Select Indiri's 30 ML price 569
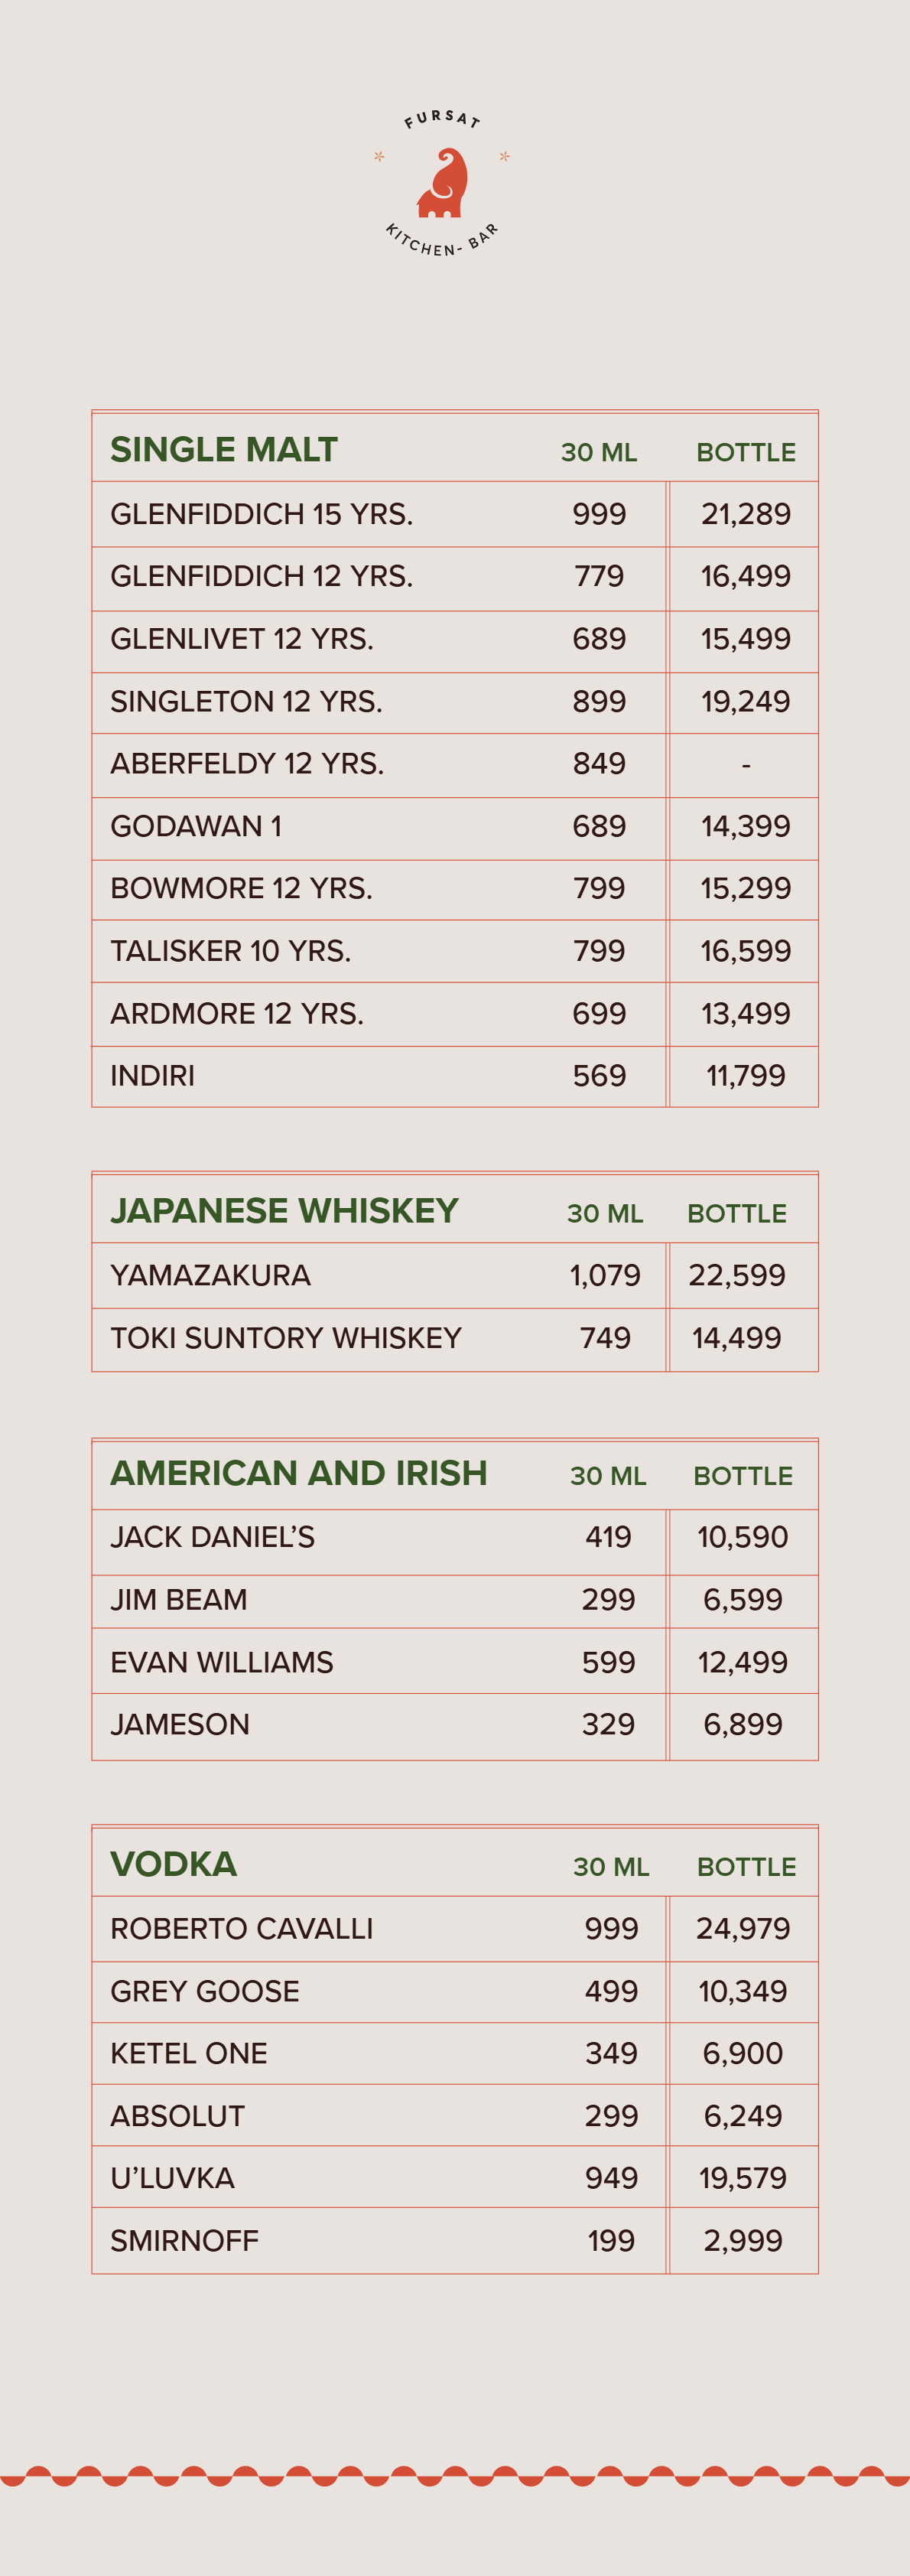Screen dimensions: 910x2576 (x=599, y=1076)
